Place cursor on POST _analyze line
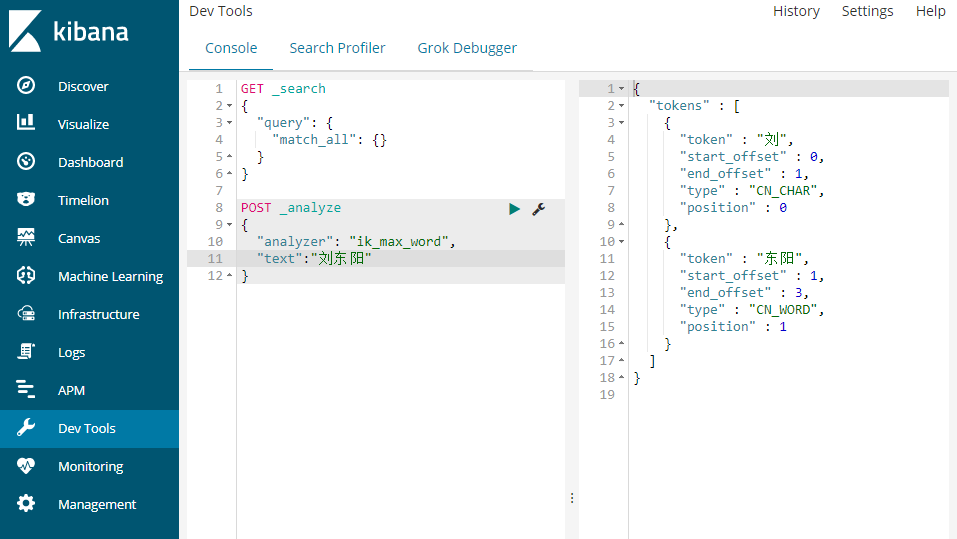957x539 pixels. (x=291, y=208)
